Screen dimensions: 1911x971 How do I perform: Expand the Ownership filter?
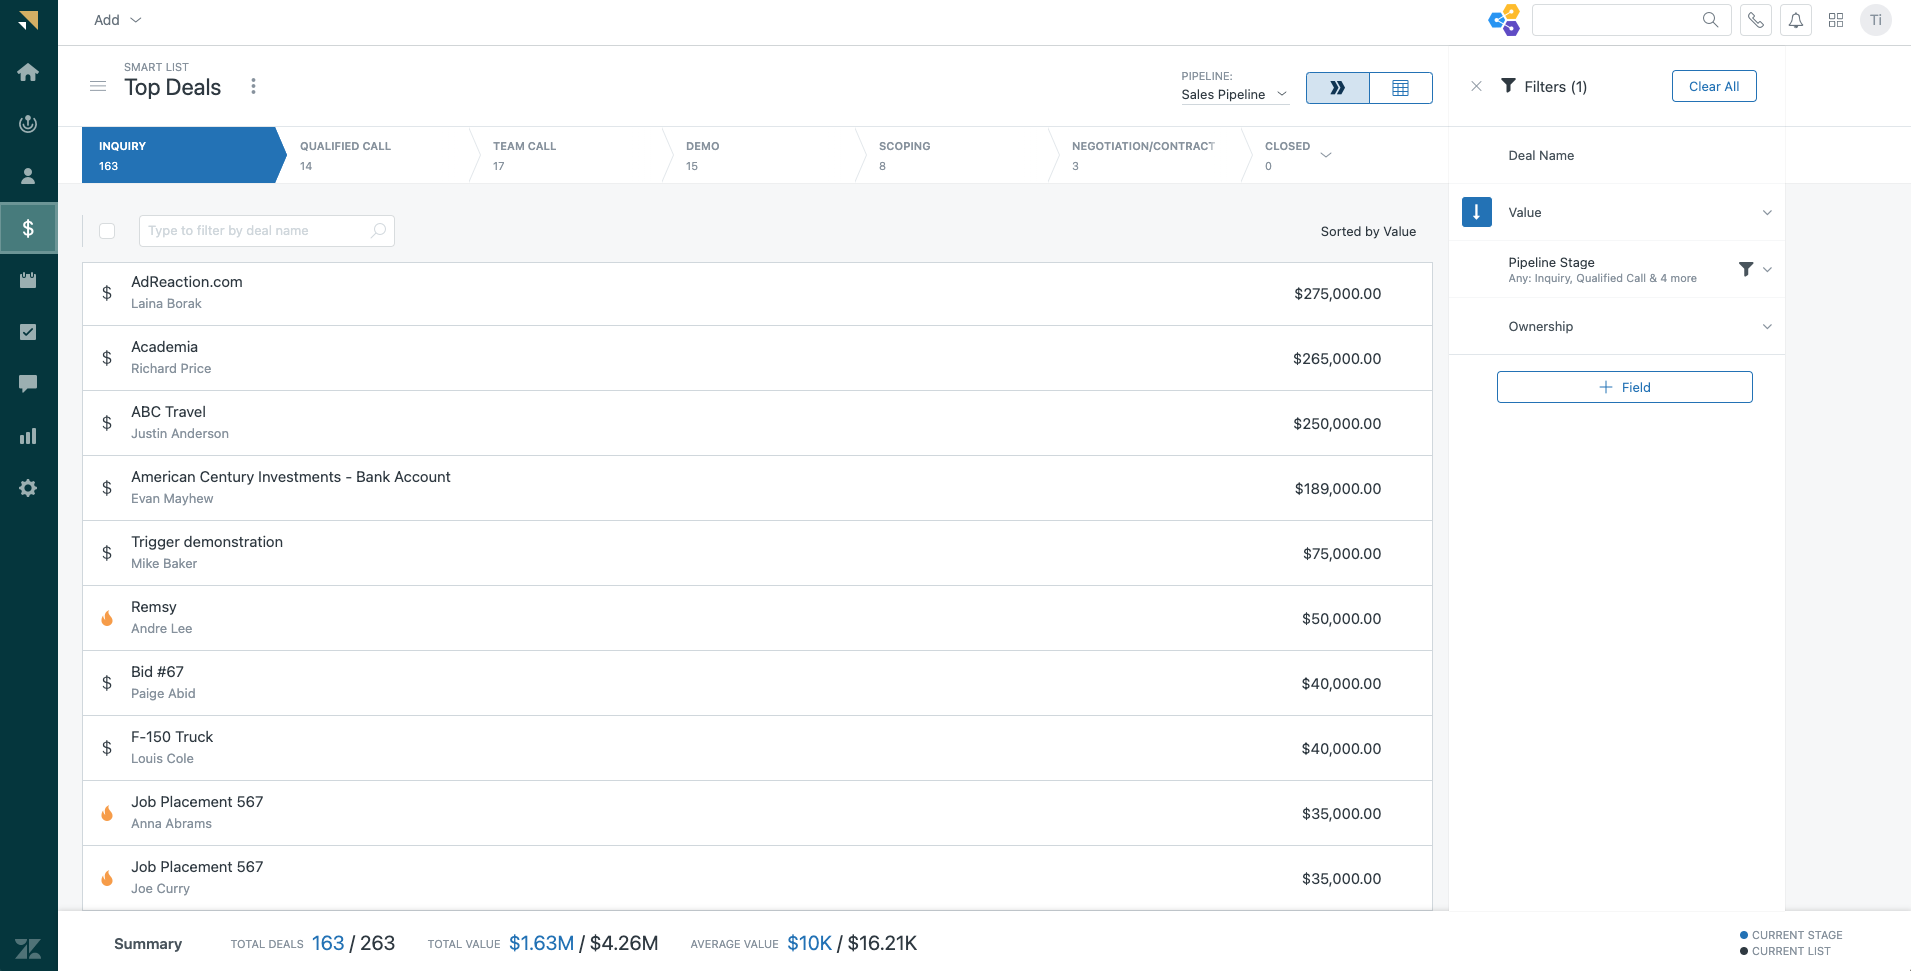(1766, 327)
